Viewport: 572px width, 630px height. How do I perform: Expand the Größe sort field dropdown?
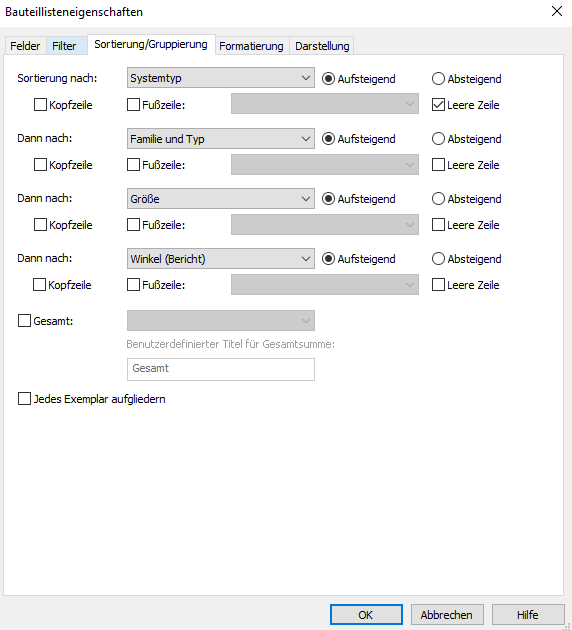pos(221,198)
